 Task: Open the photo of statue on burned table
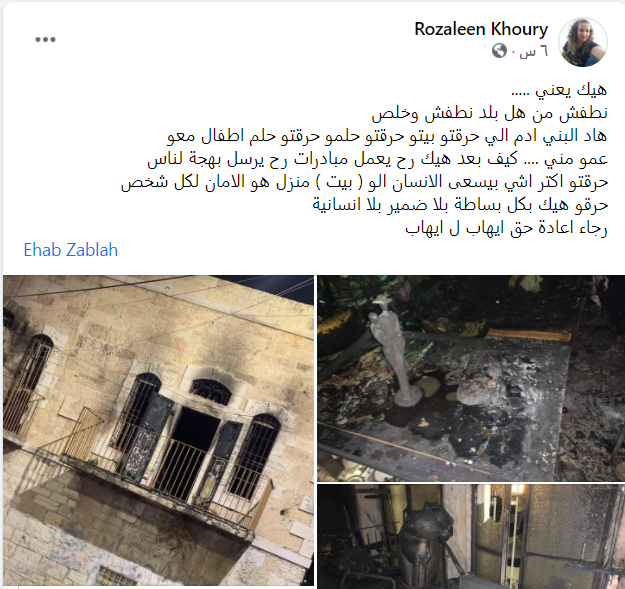pos(471,378)
